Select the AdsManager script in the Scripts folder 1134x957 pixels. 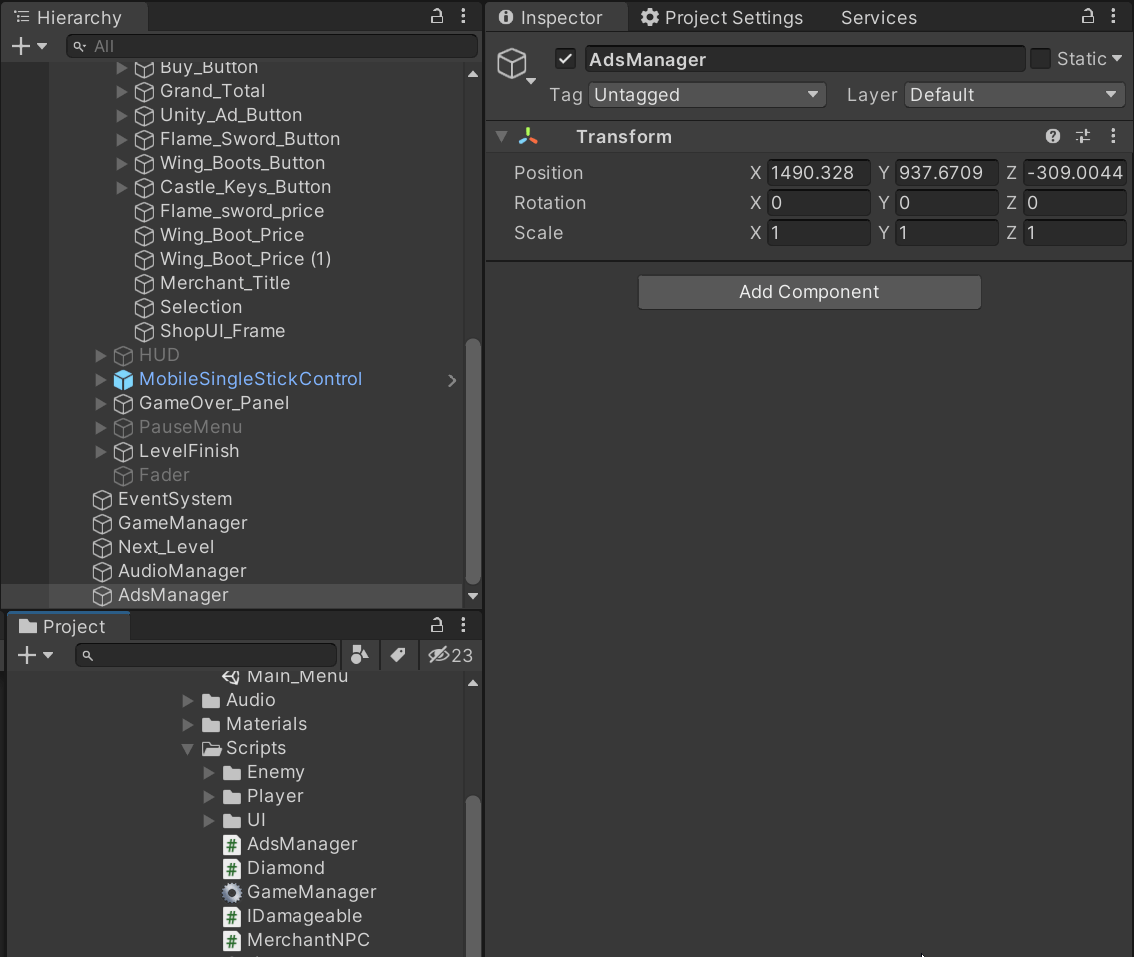(300, 844)
